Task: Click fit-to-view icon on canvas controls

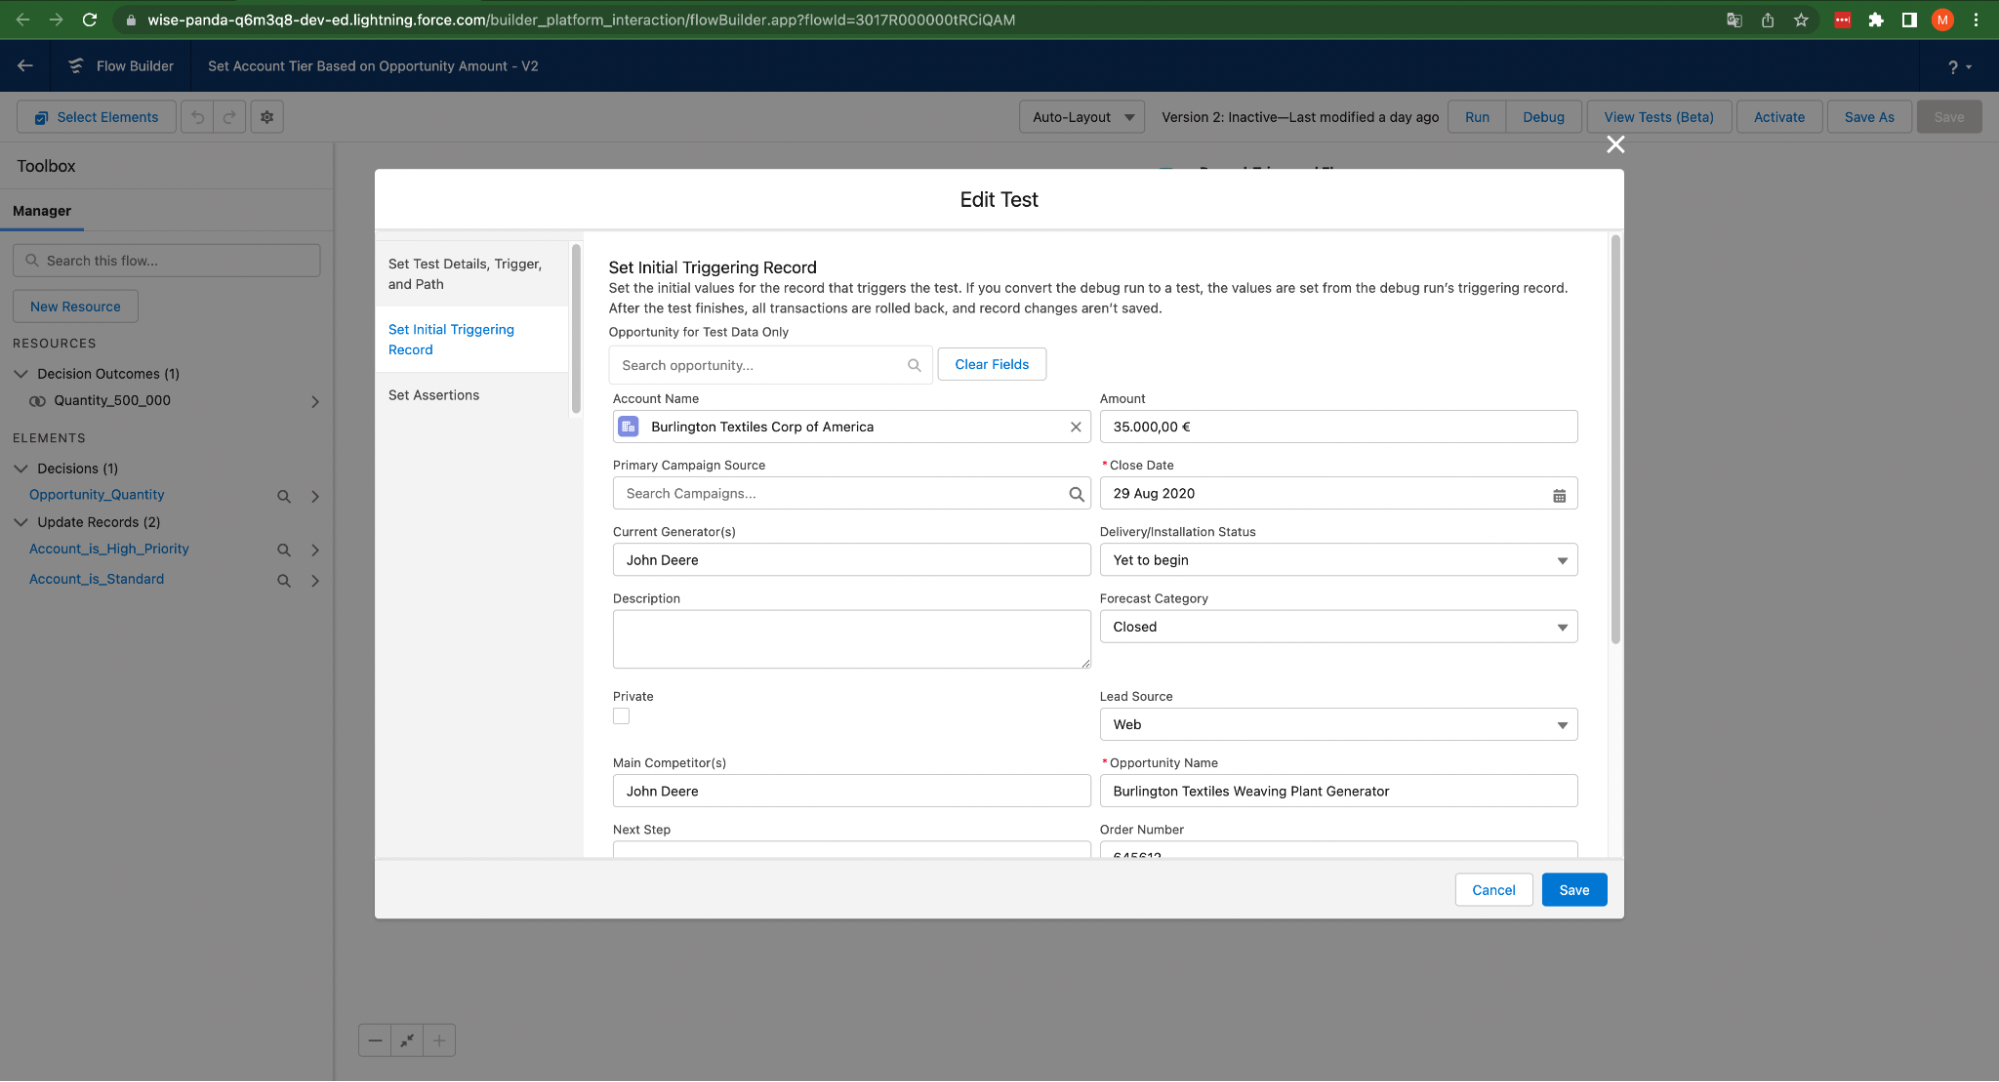Action: click(x=407, y=1040)
